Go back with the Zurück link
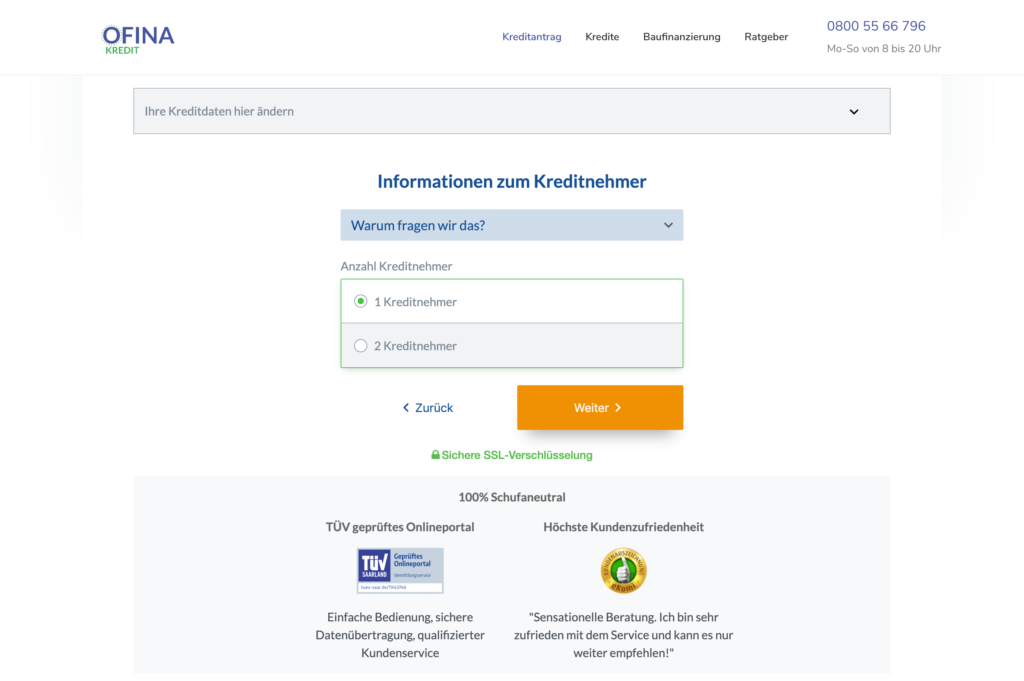This screenshot has height=681, width=1024. 428,407
